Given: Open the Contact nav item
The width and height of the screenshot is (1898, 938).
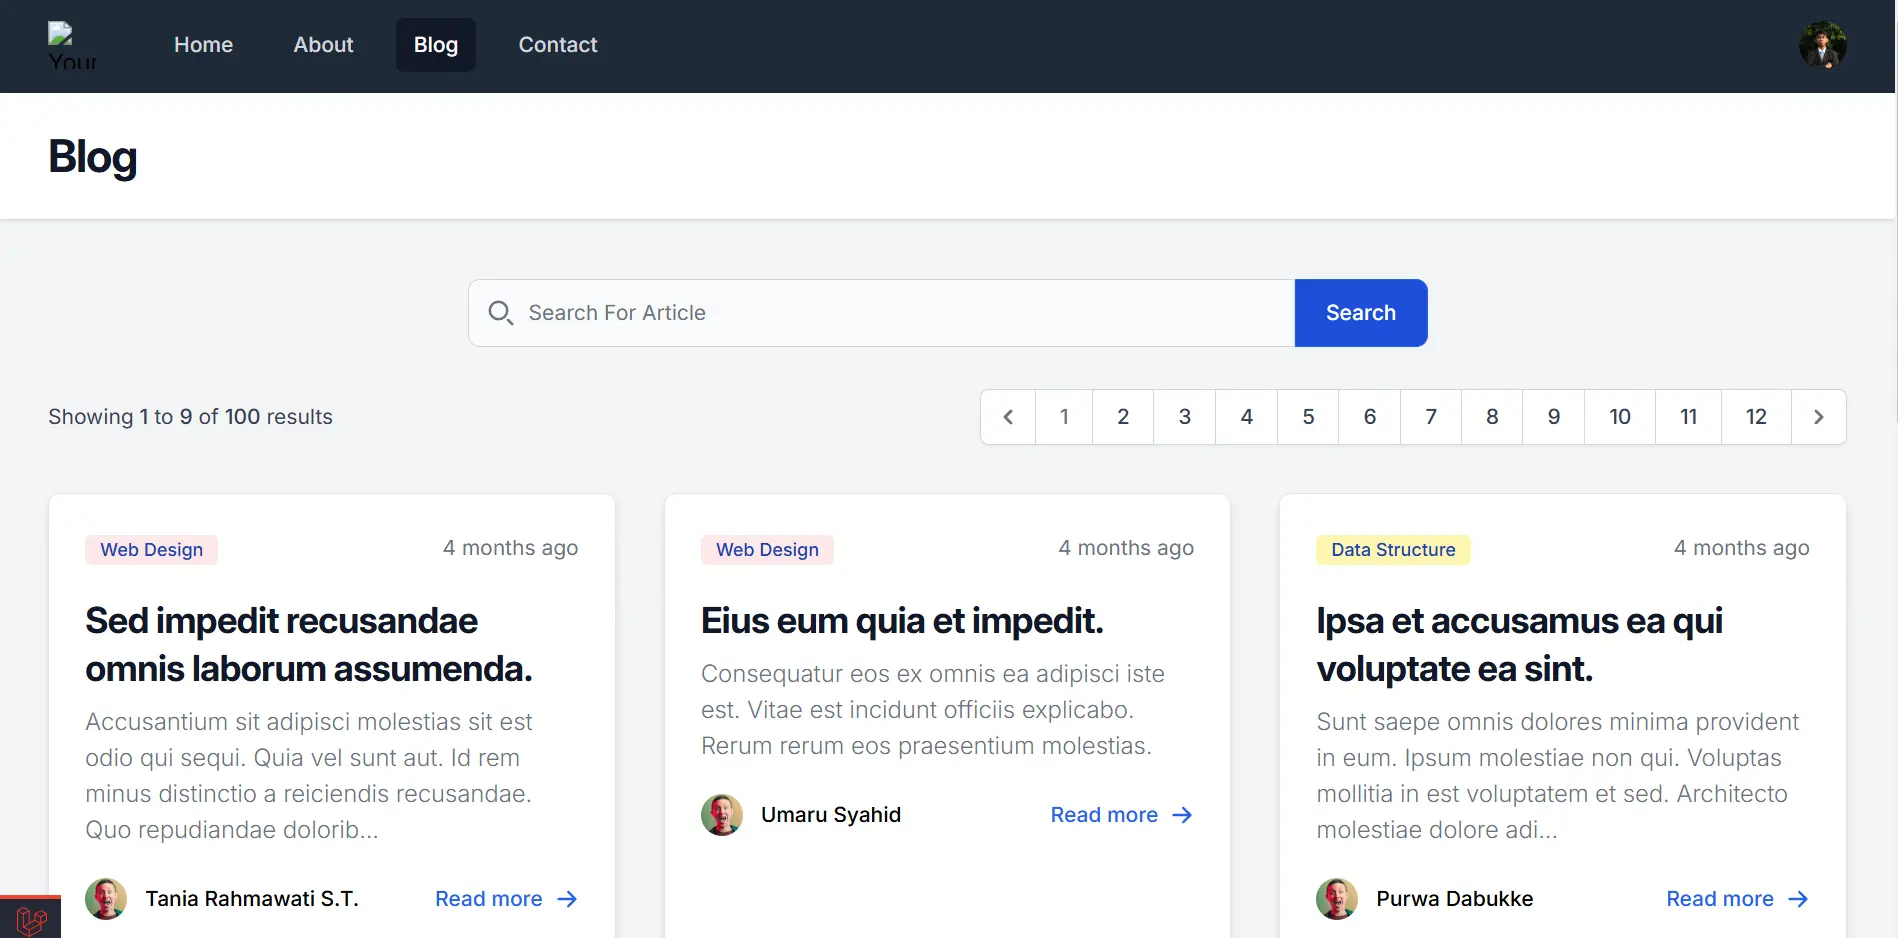Looking at the screenshot, I should (x=557, y=45).
